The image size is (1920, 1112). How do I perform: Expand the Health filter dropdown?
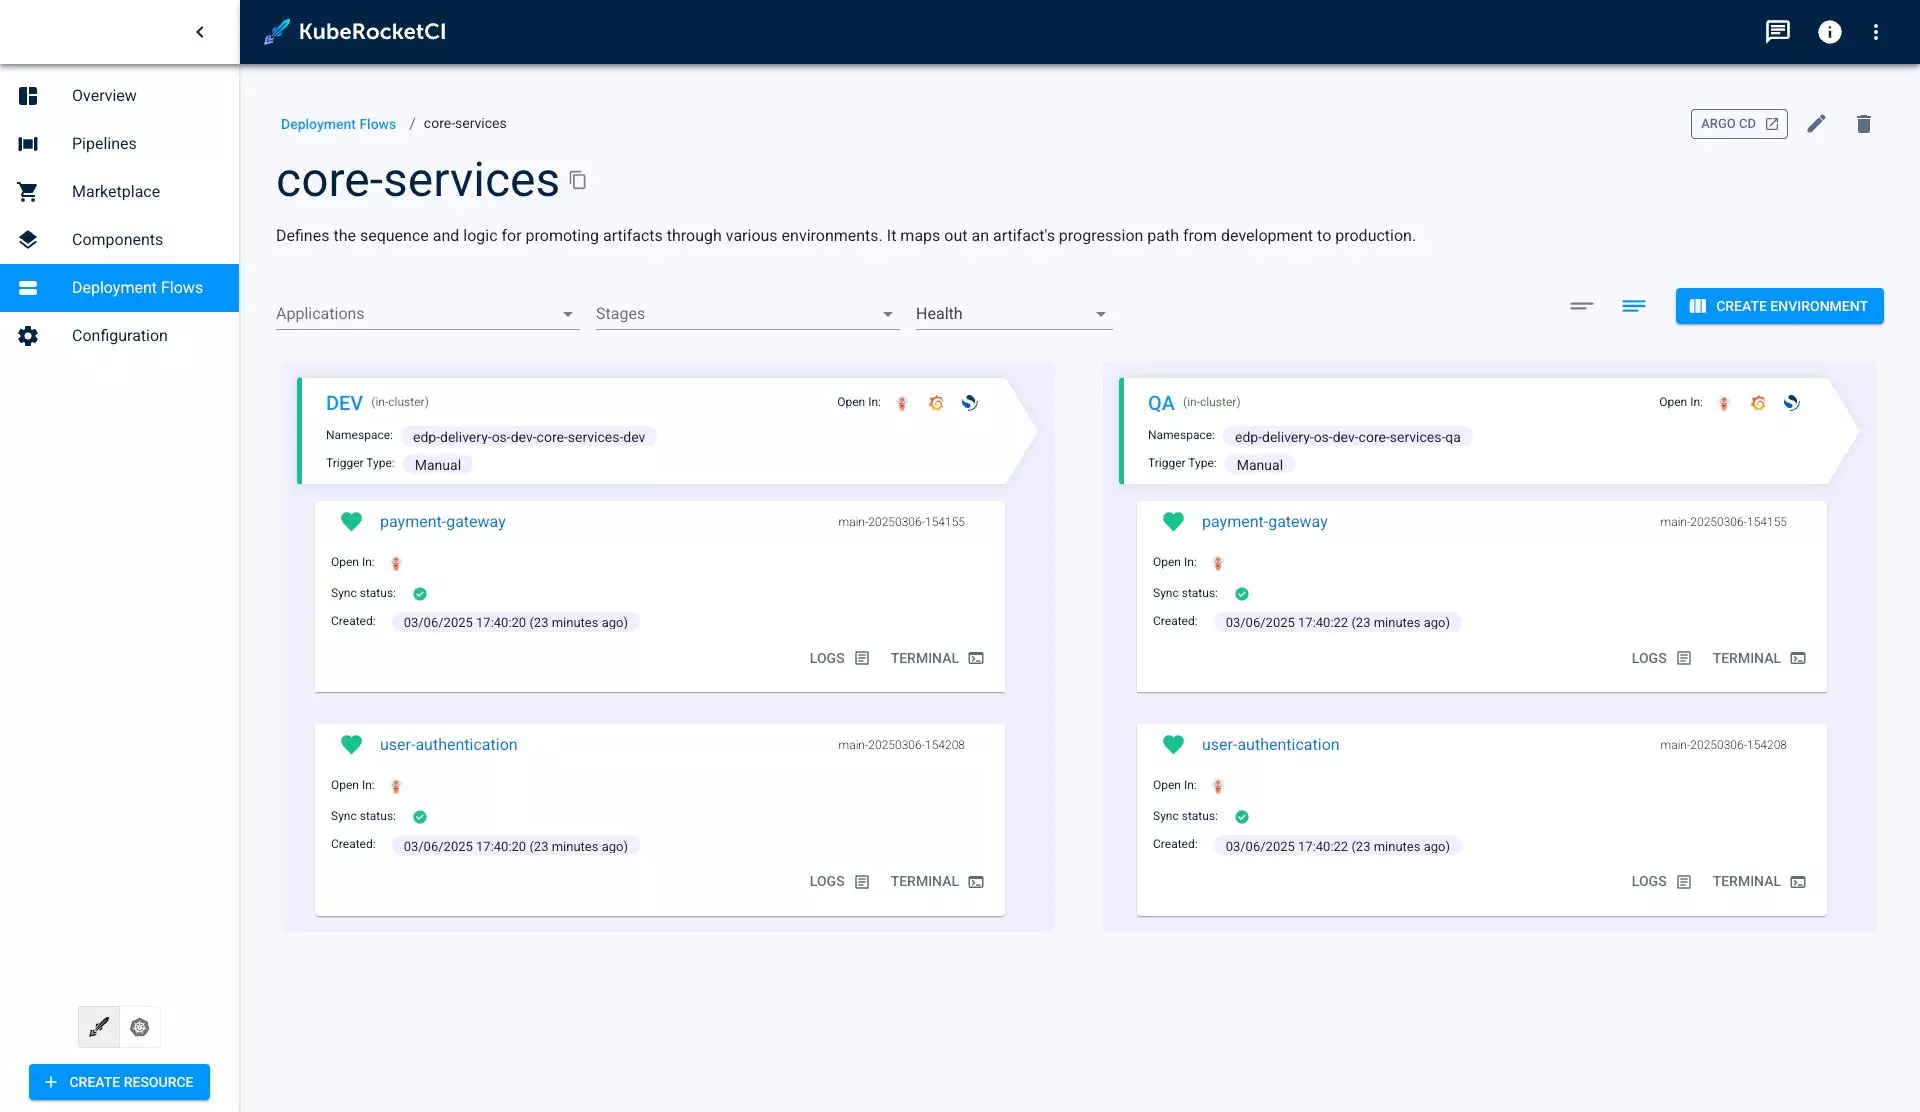point(1008,314)
